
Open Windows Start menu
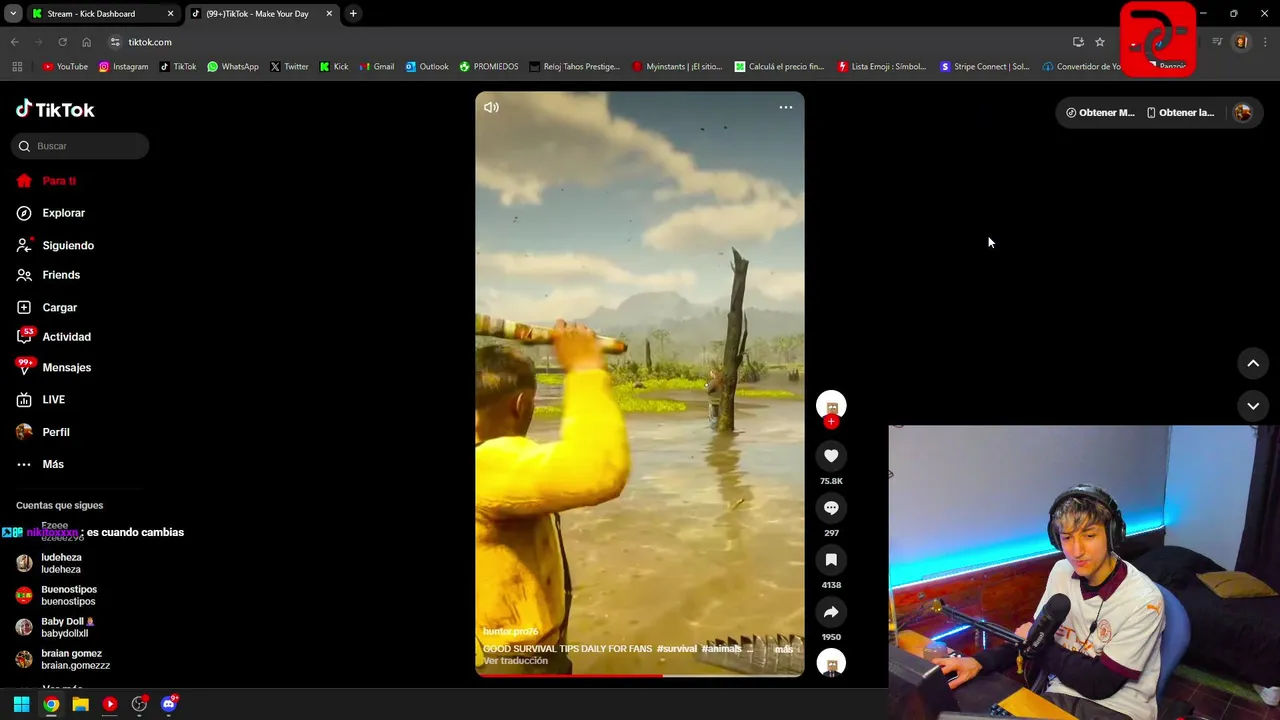21,704
